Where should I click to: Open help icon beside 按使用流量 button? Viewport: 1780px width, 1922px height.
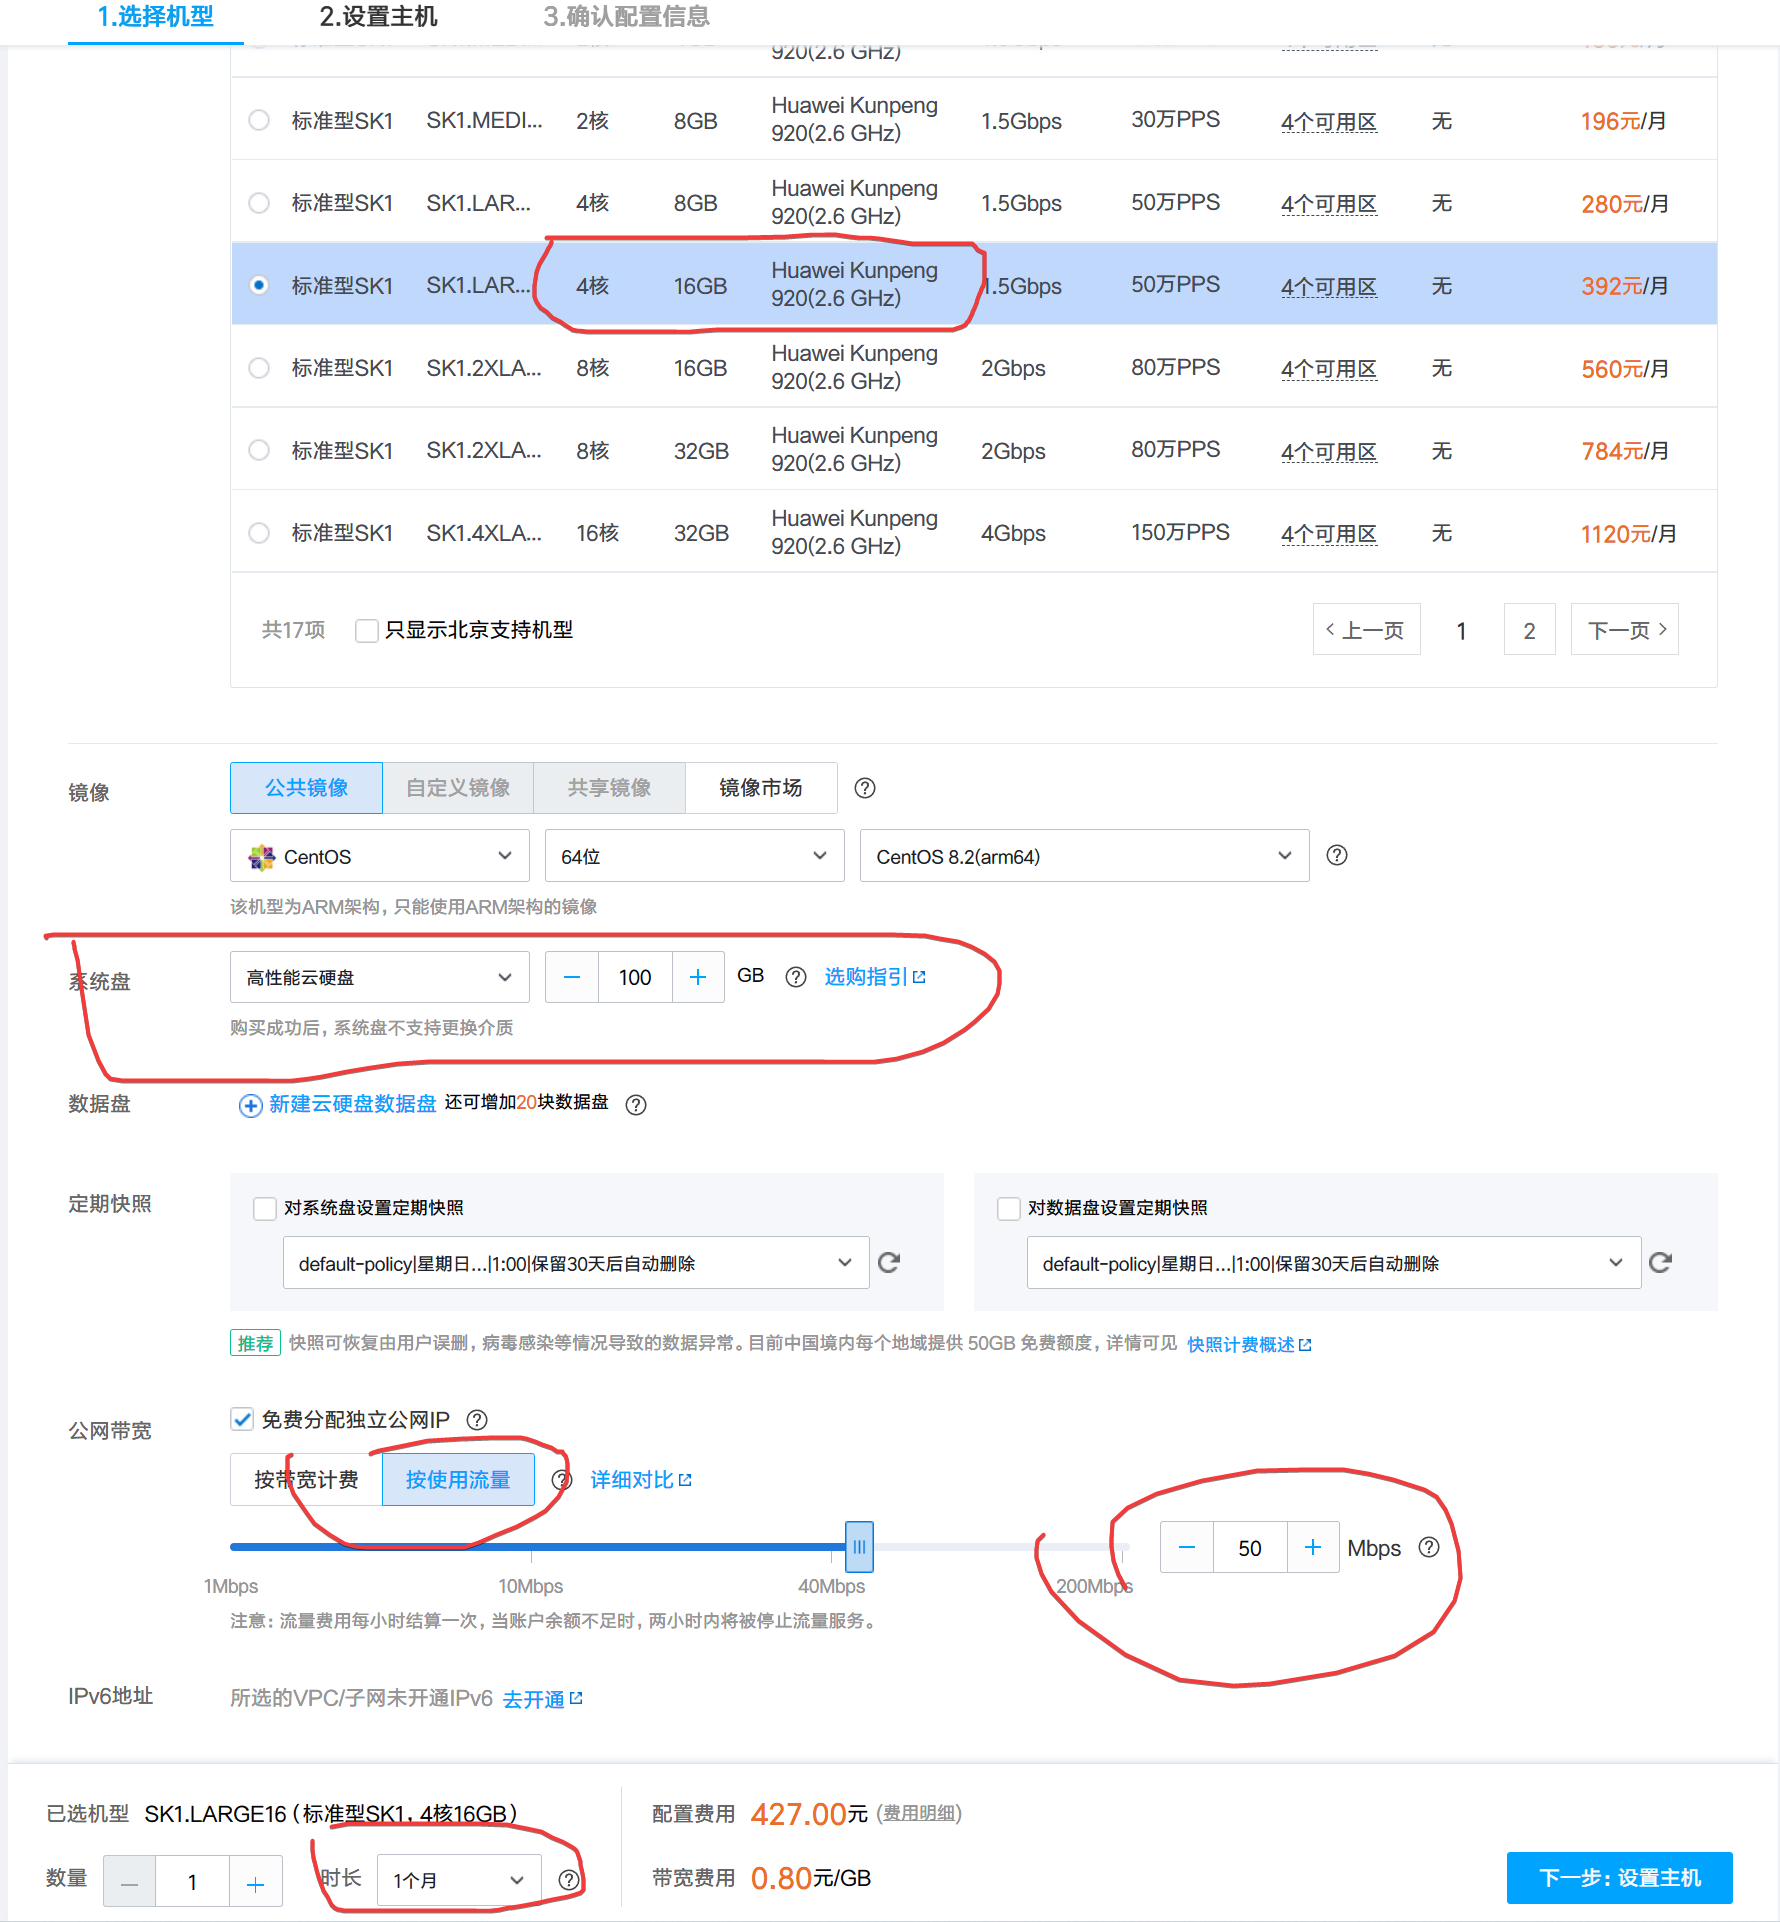(x=562, y=1480)
